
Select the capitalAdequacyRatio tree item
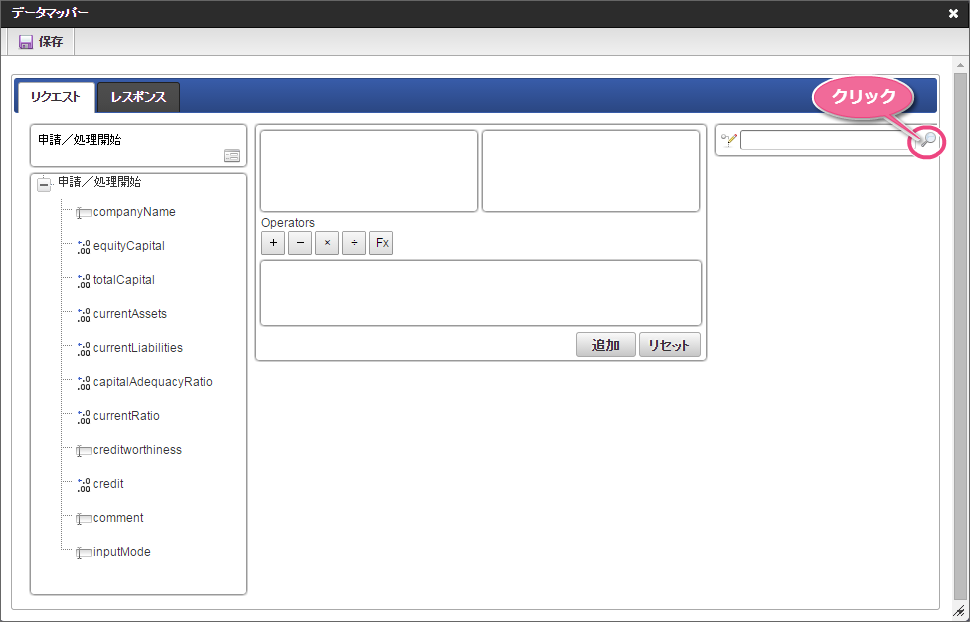tap(153, 382)
